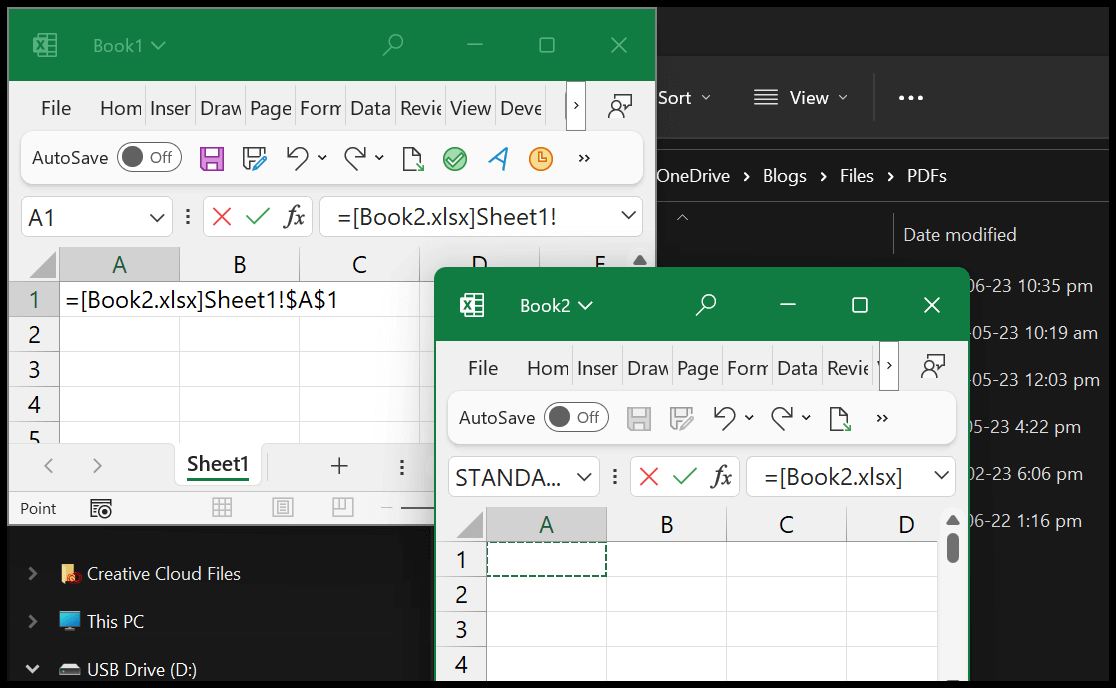The image size is (1116, 688).
Task: Open File menu in Book2
Action: [x=483, y=368]
